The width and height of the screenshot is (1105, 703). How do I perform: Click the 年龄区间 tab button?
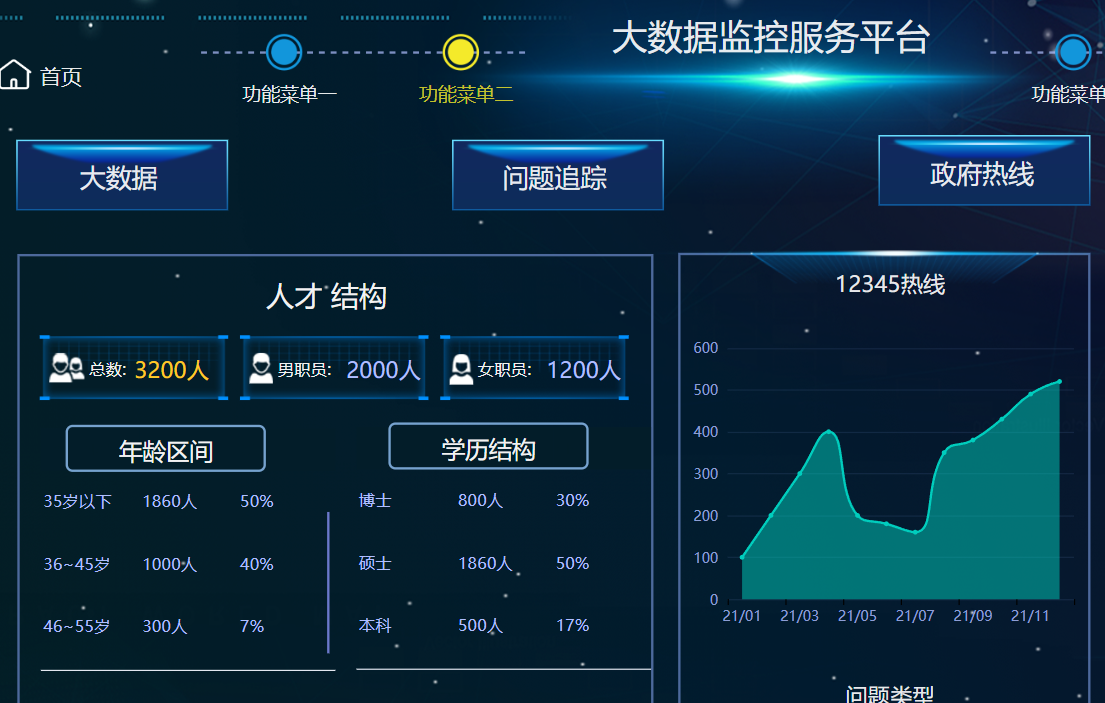click(x=166, y=449)
